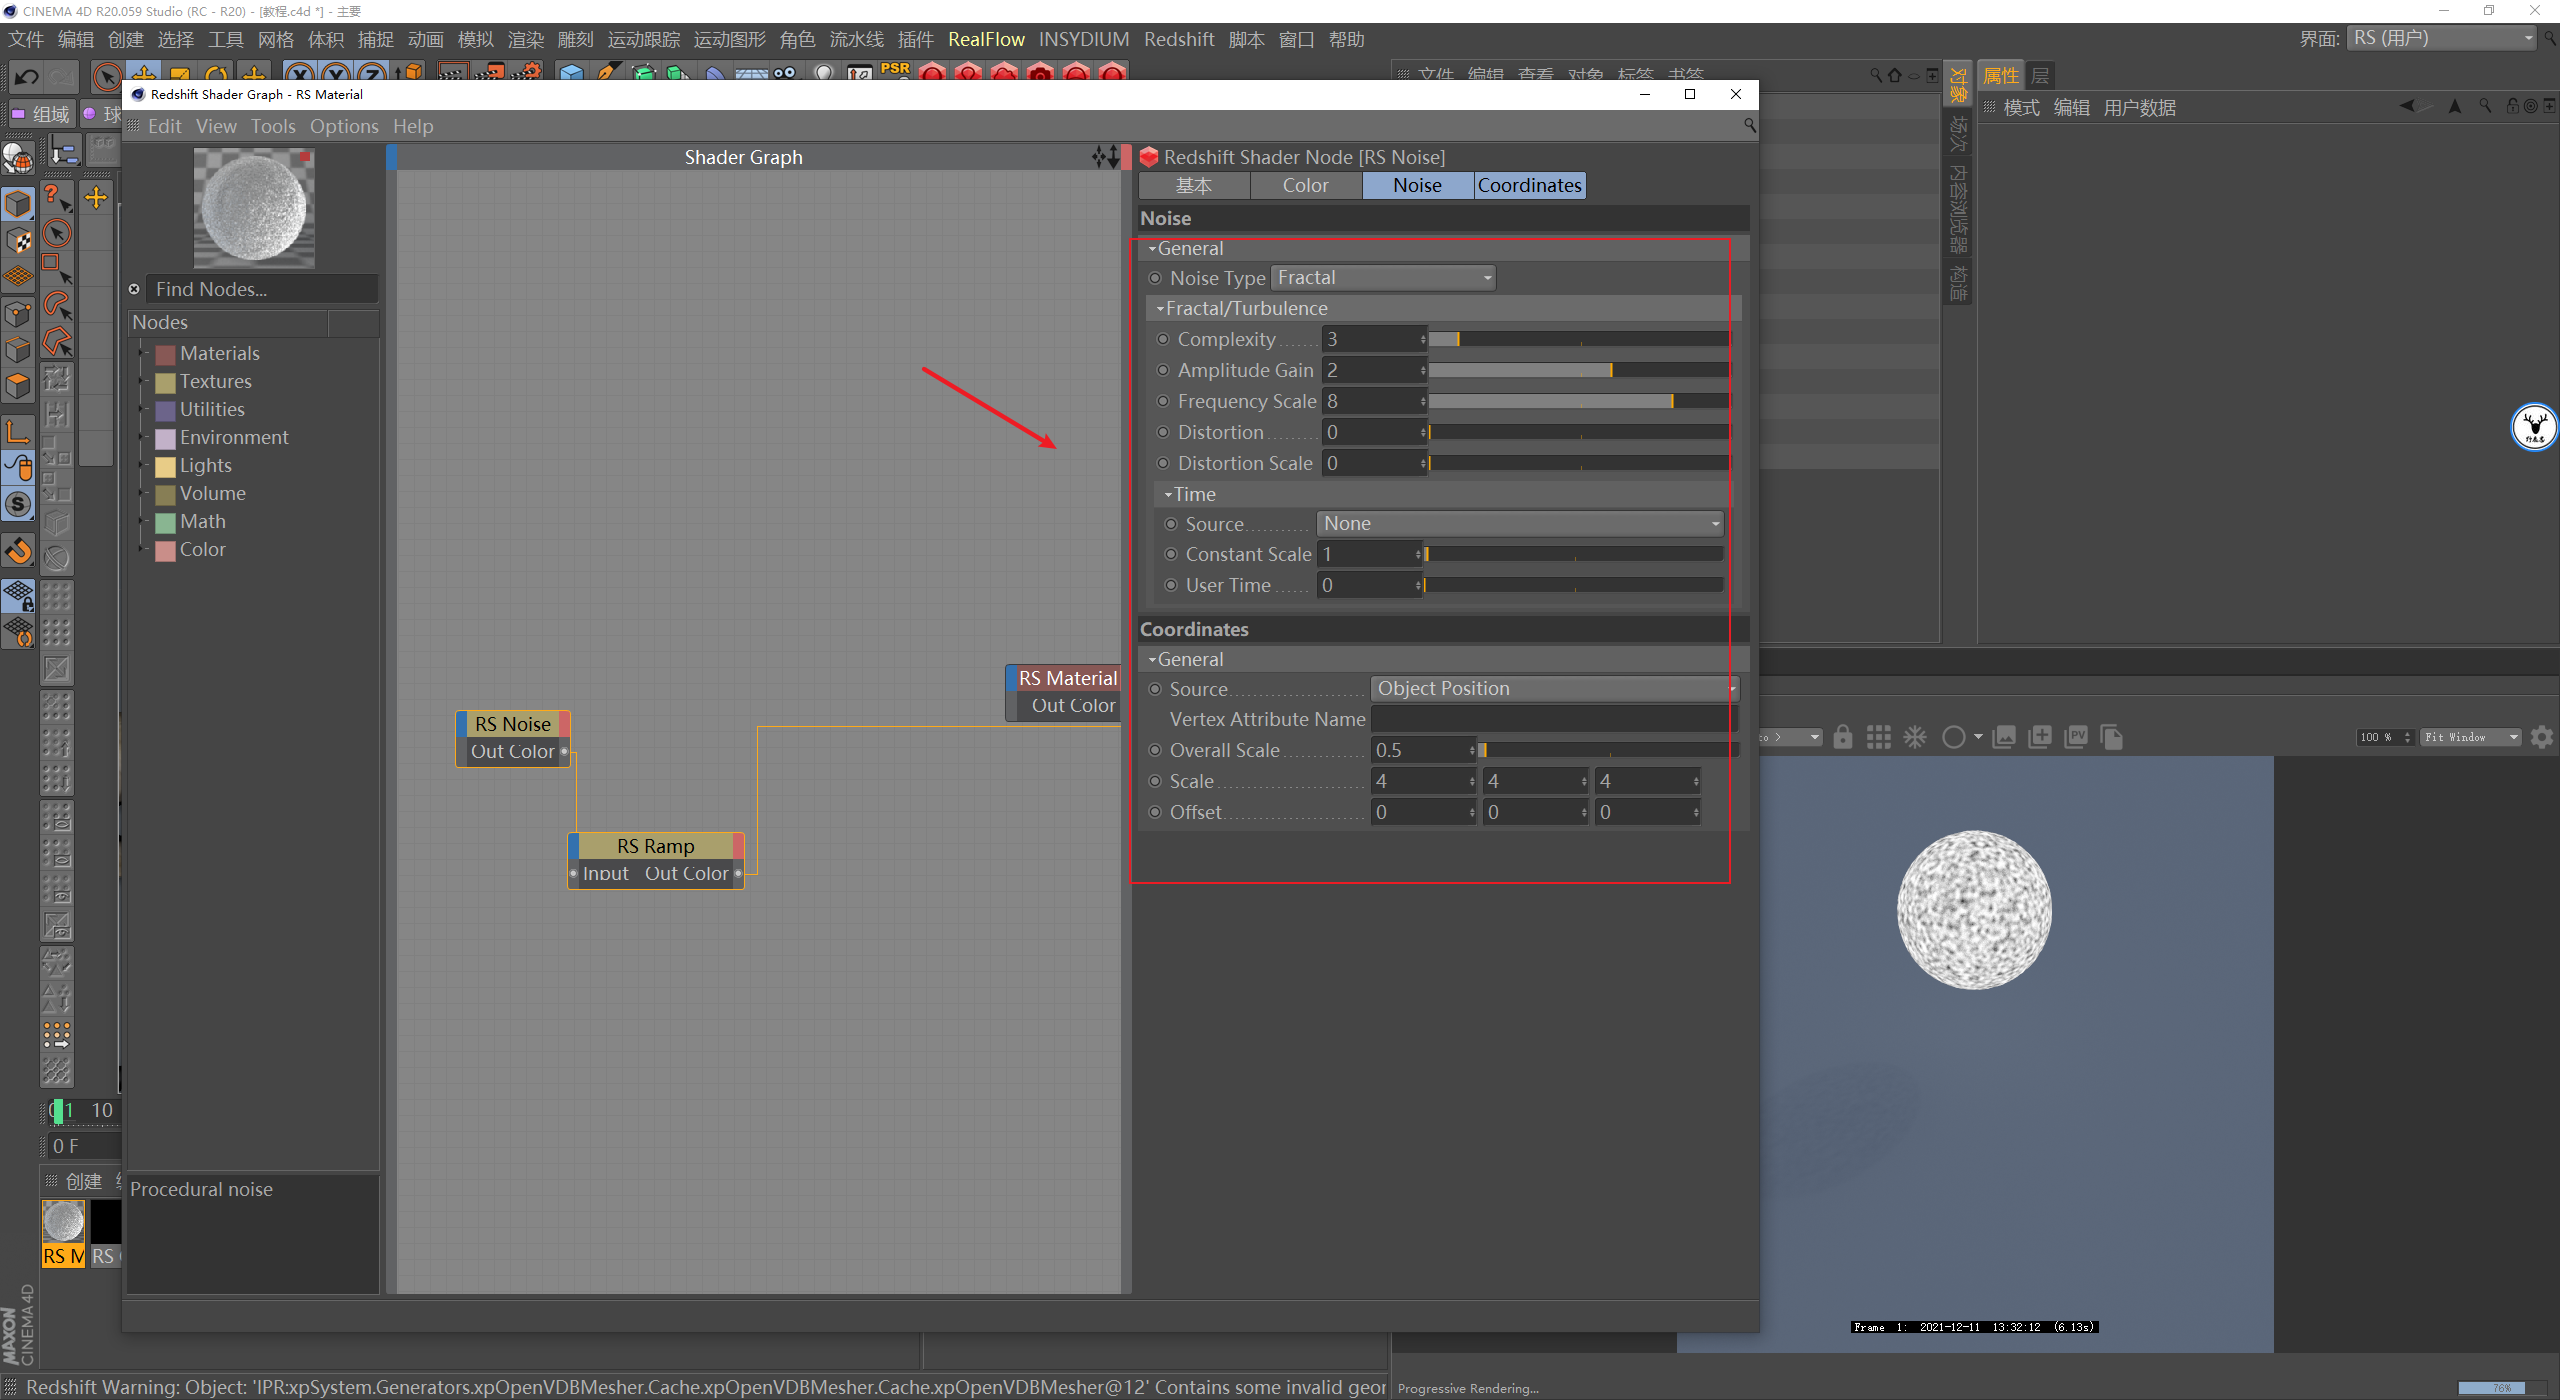2560x1400 pixels.
Task: Click the grid bucket icon in render view
Action: pyautogui.click(x=1878, y=737)
